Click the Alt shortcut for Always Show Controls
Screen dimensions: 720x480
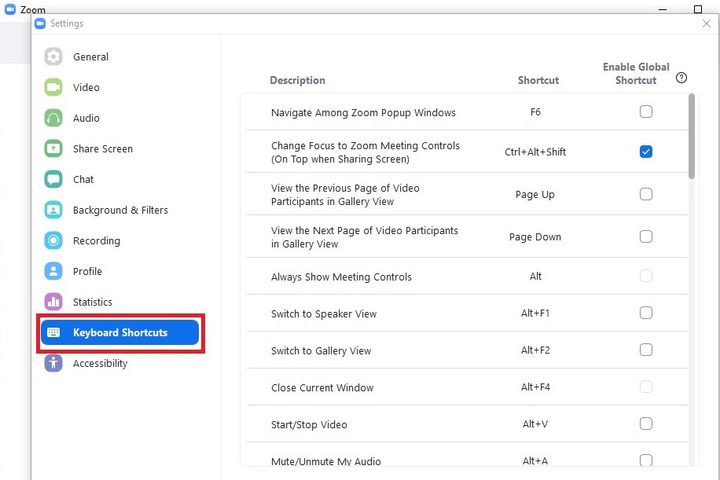(x=535, y=276)
